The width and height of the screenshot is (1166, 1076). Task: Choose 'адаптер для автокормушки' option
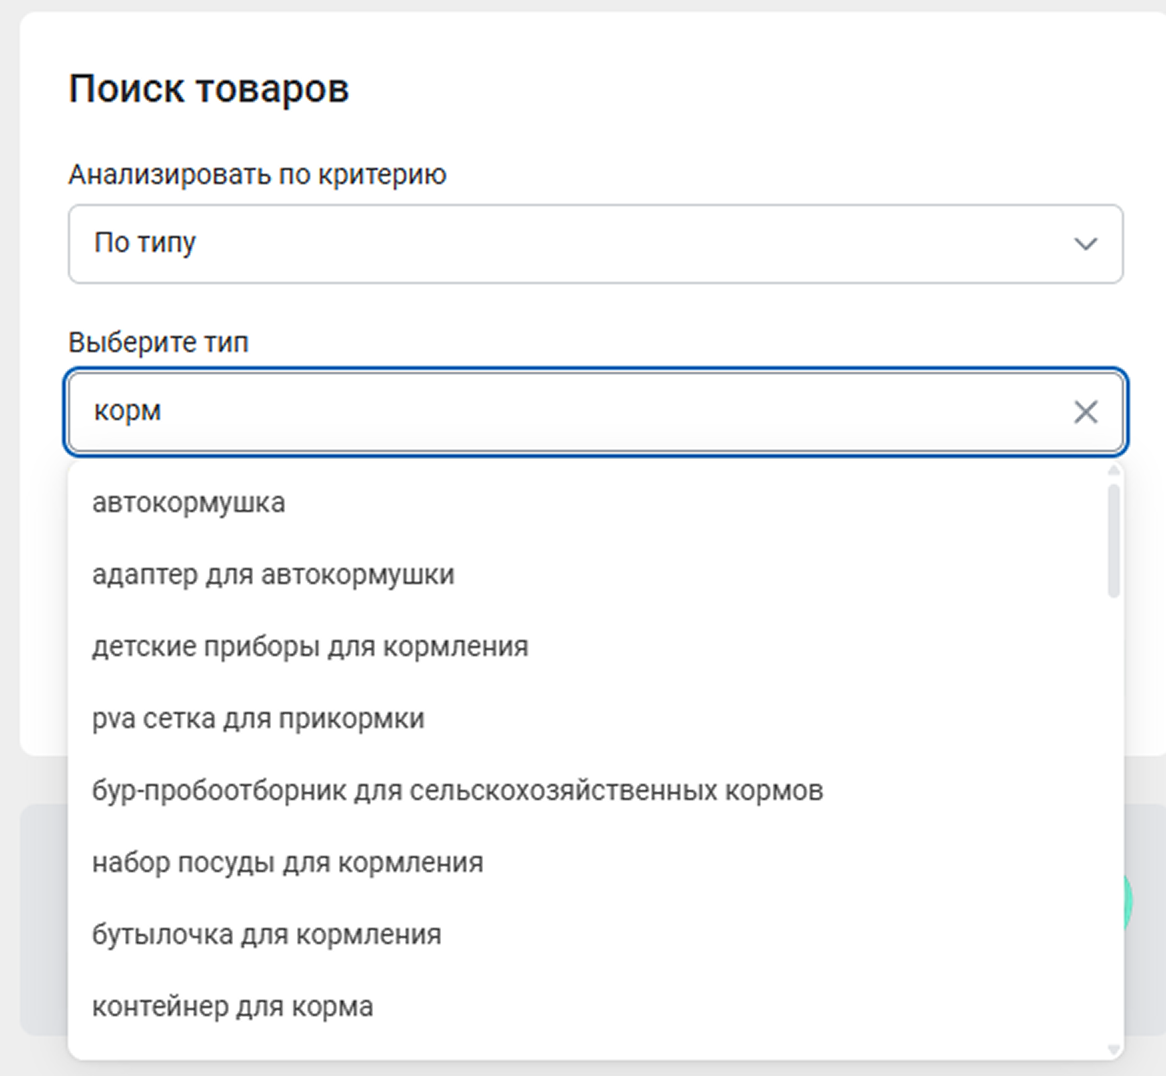(273, 575)
